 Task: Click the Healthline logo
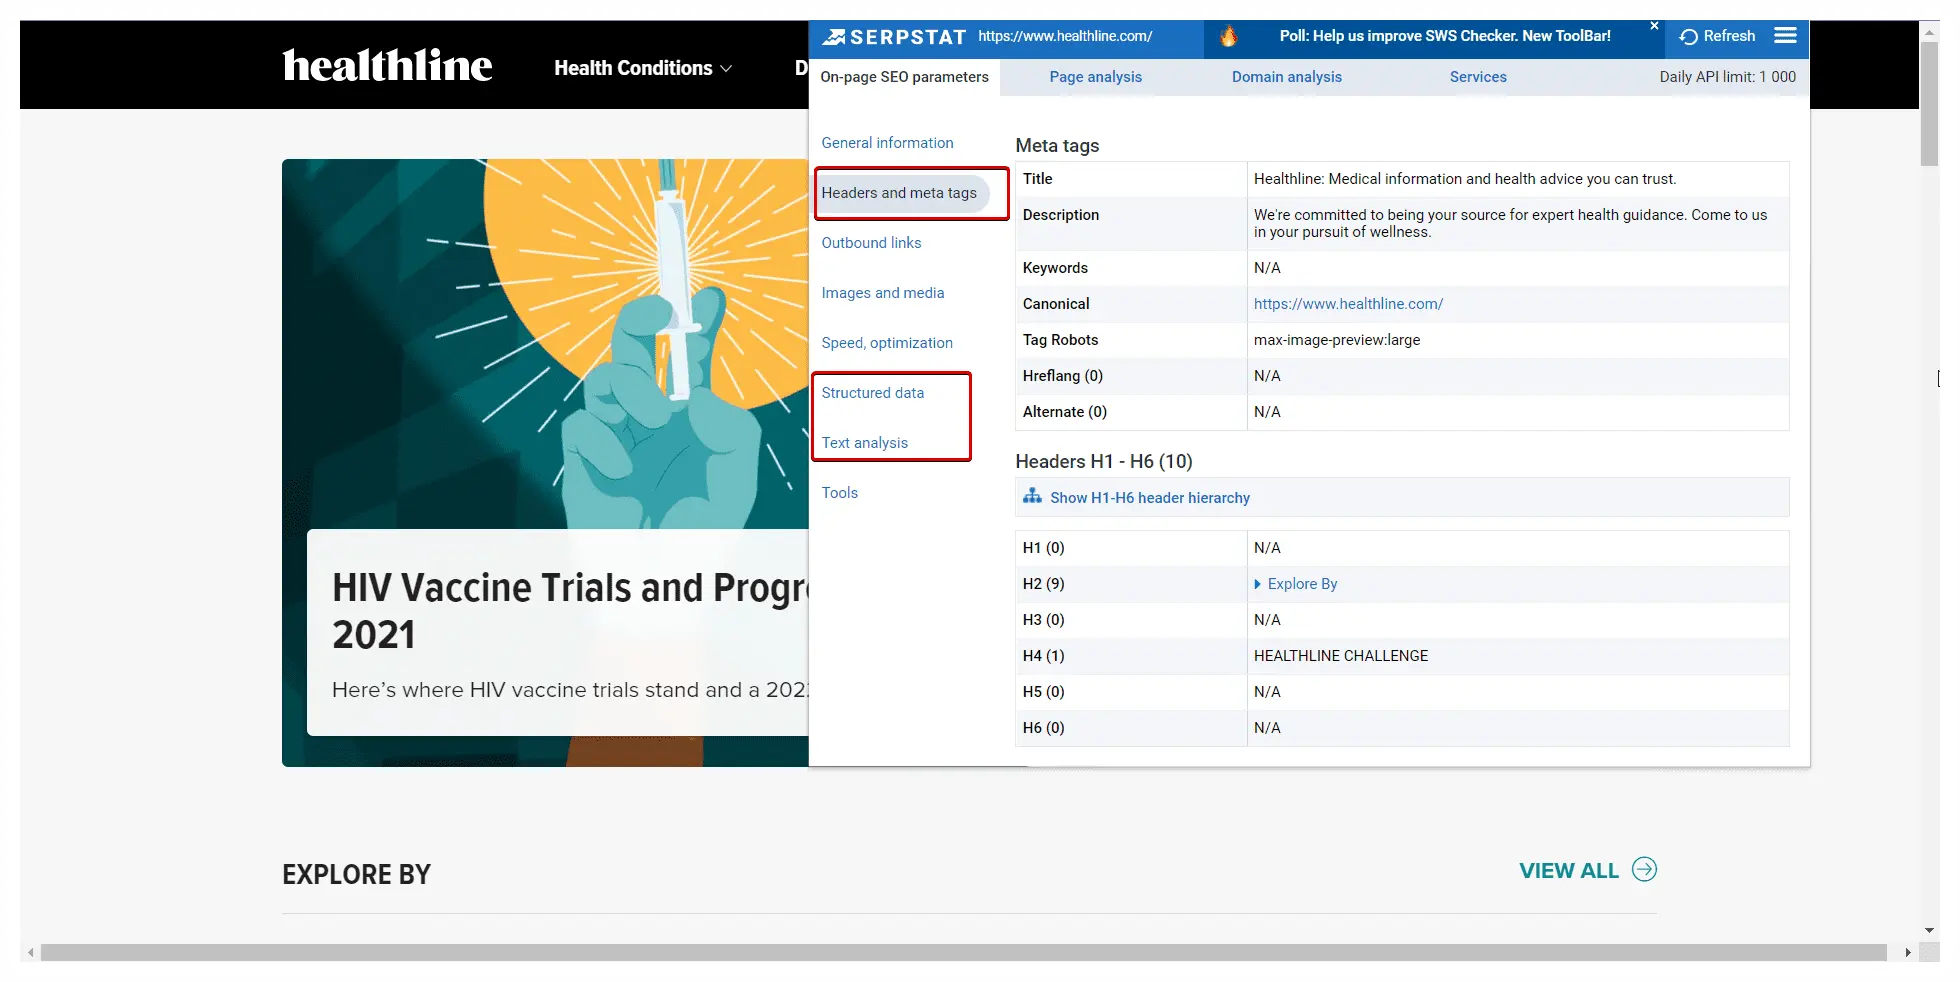point(386,66)
